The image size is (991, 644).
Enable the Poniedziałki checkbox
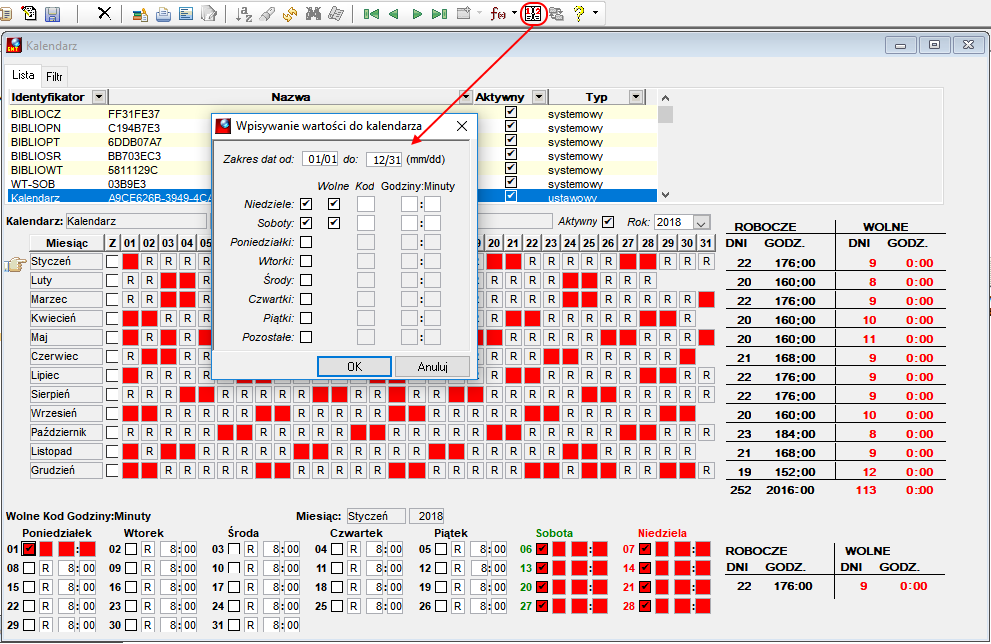pyautogui.click(x=306, y=242)
